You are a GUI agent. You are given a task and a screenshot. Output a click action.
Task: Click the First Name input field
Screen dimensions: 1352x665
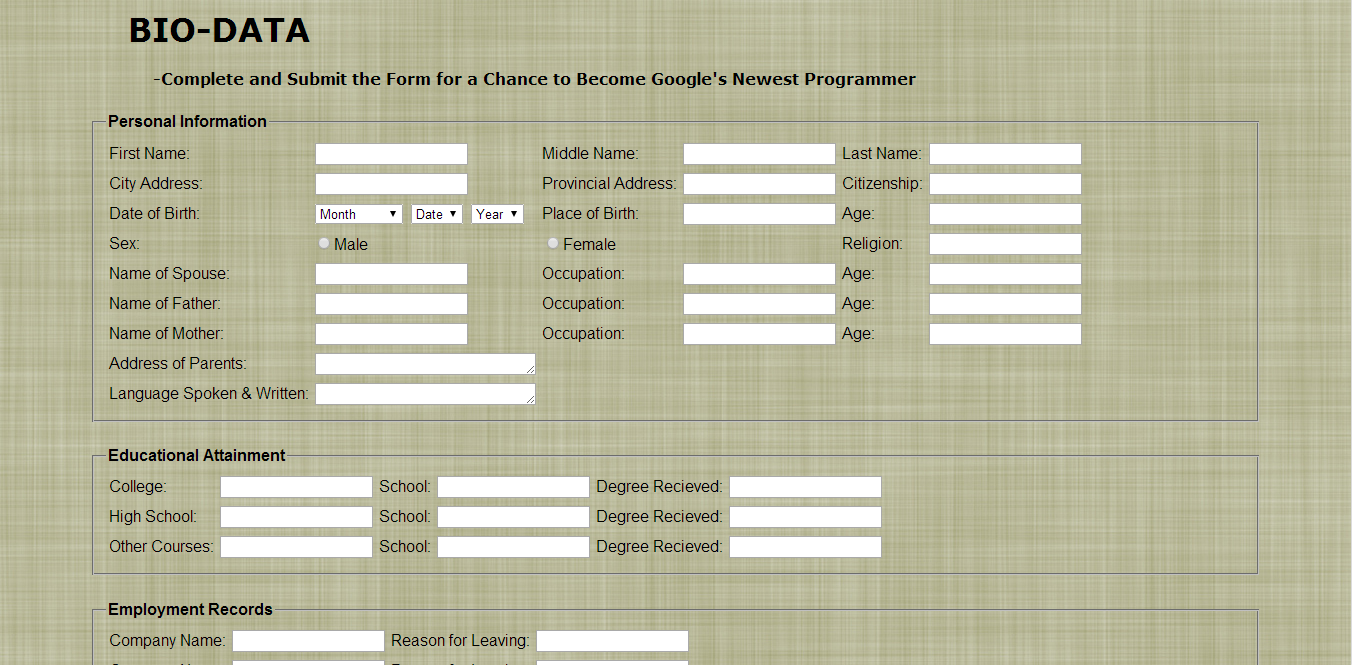click(x=391, y=154)
